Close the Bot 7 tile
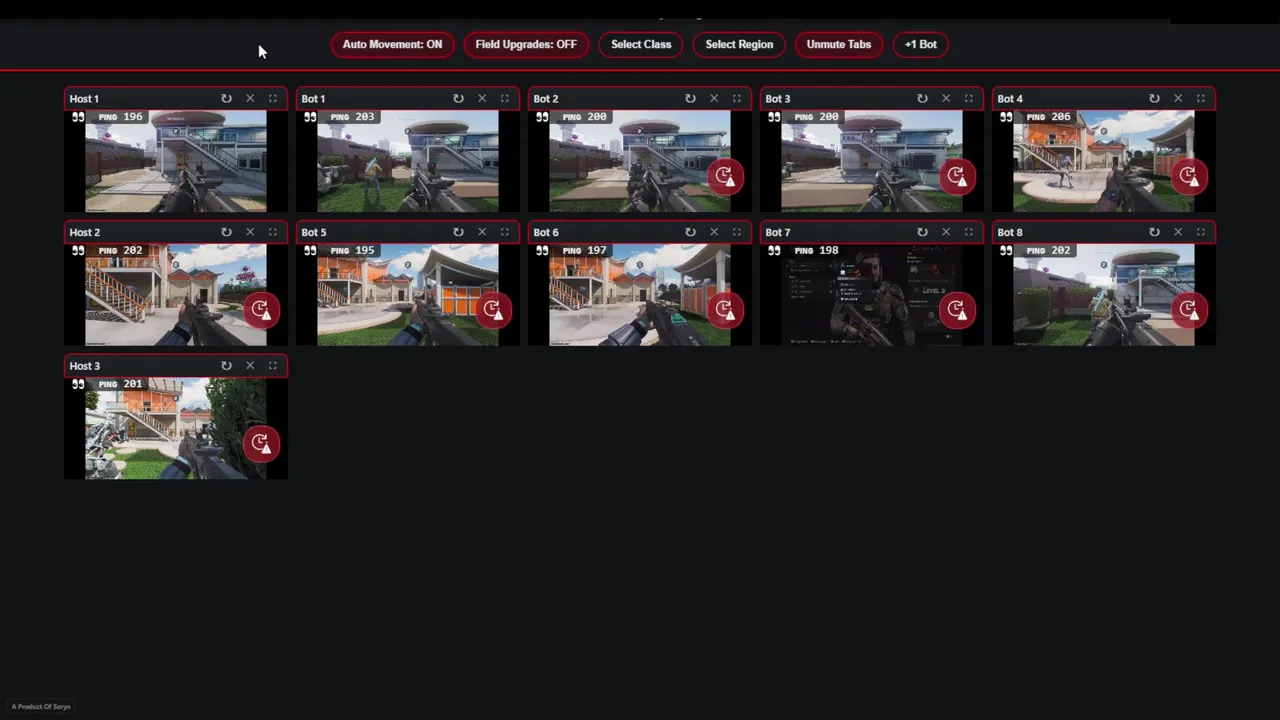This screenshot has height=720, width=1280. pyautogui.click(x=946, y=232)
